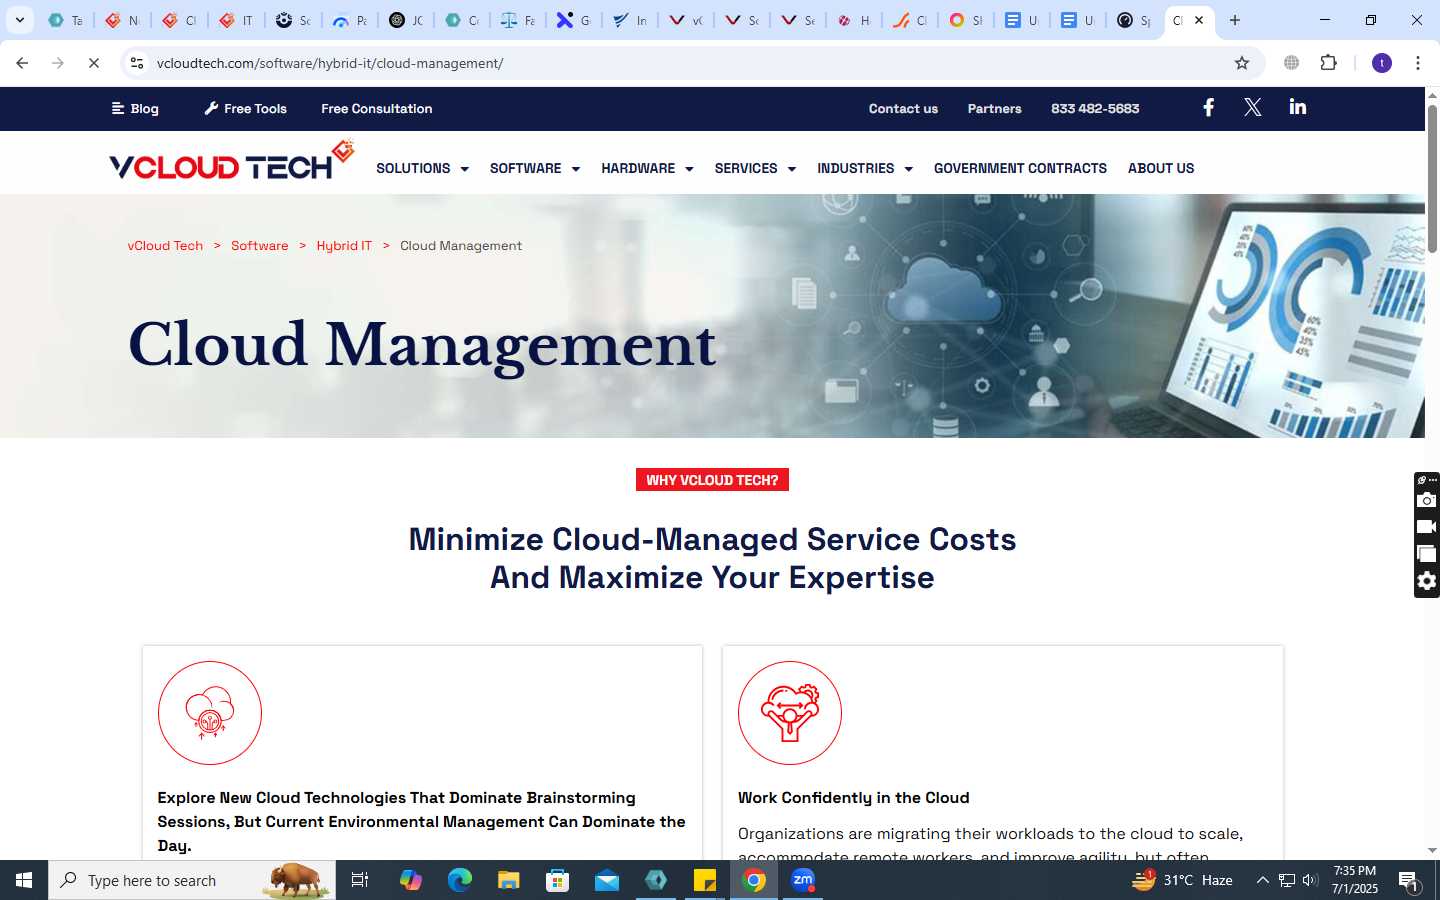This screenshot has width=1440, height=900.
Task: Click the phone number 833 482-5683
Action: tap(1095, 108)
